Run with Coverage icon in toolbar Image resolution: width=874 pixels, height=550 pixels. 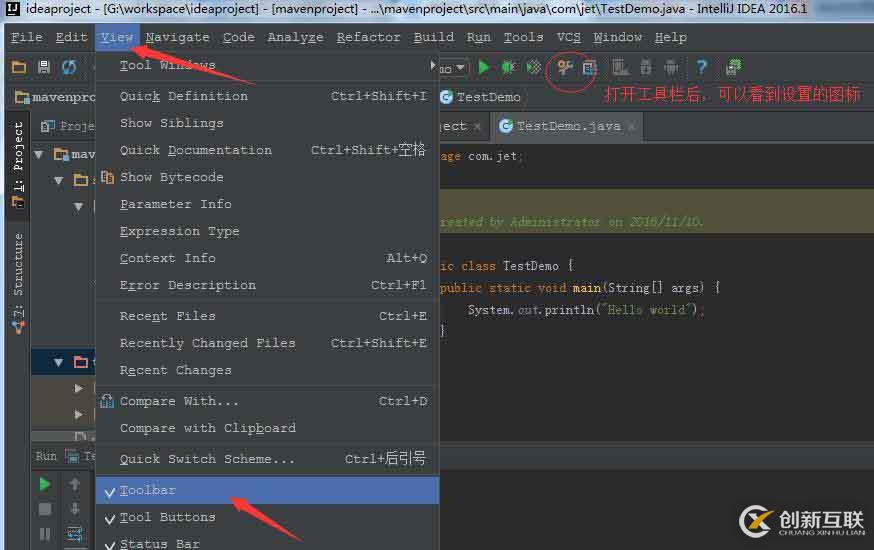[534, 68]
